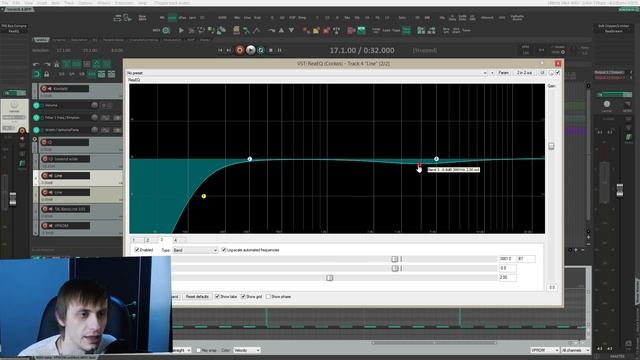Viewport: 640px width, 360px height.
Task: Click the MIDI editor horizontal scrollbar
Action: tap(434, 343)
